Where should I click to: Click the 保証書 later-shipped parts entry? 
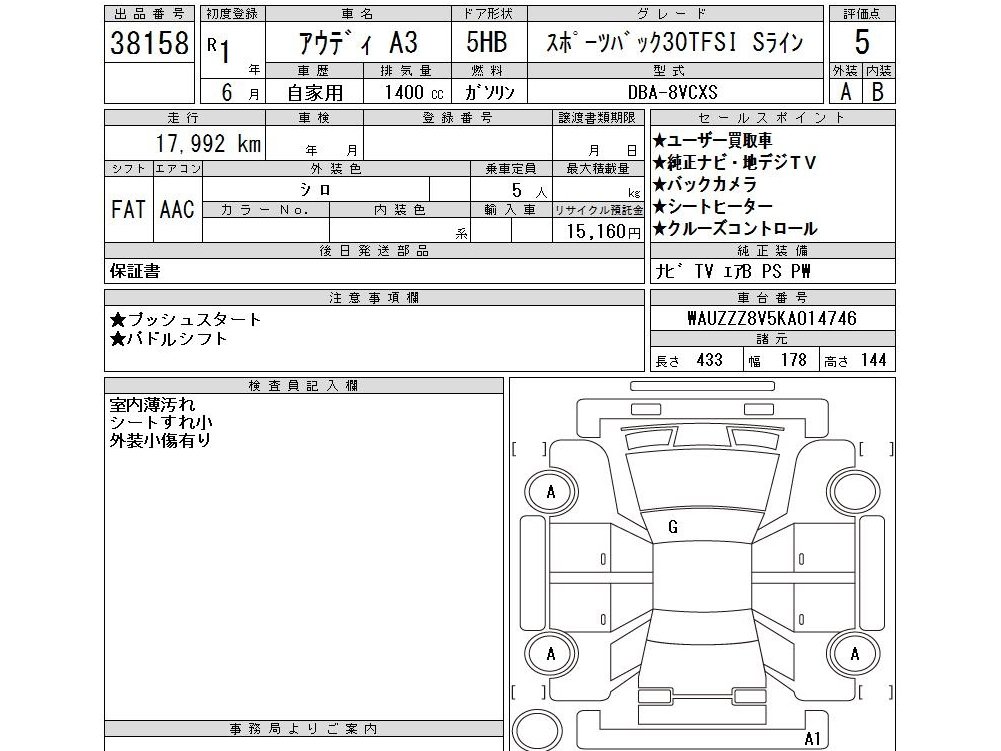(x=135, y=271)
